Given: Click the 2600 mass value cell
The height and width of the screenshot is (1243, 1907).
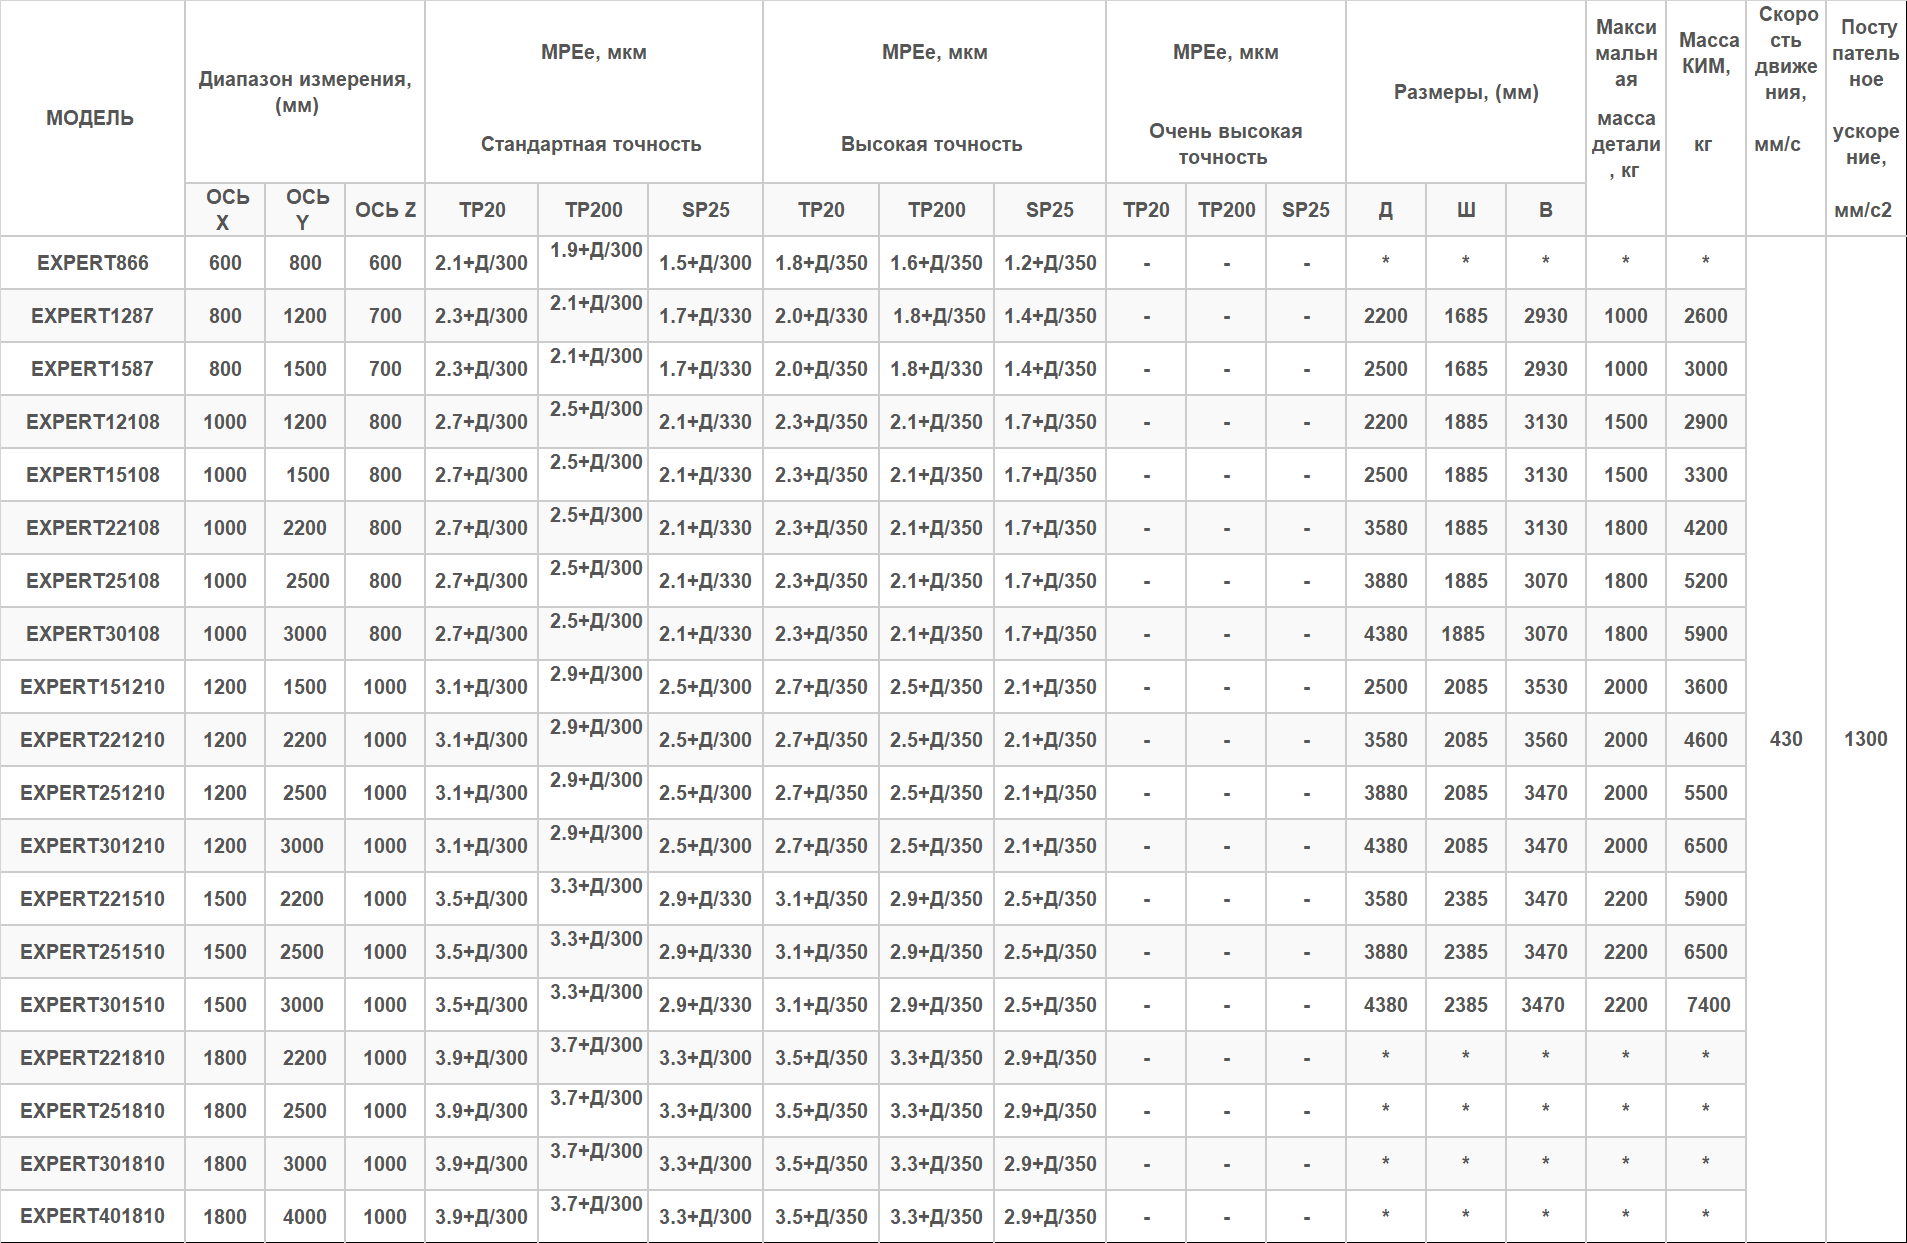Looking at the screenshot, I should point(1705,316).
